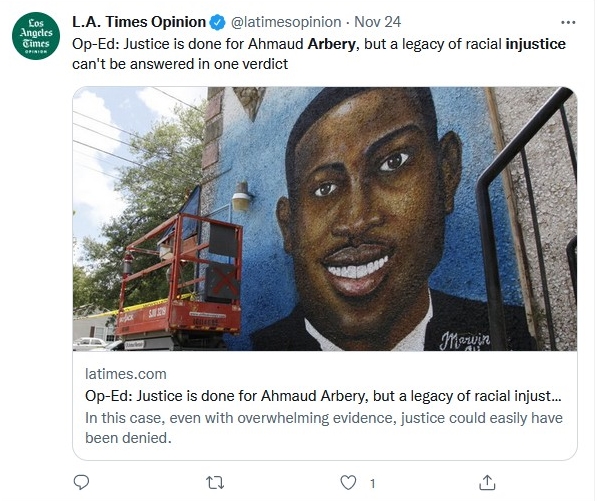The image size is (598, 501).
Task: Click the orange scissor lift in the photo
Action: 180,280
